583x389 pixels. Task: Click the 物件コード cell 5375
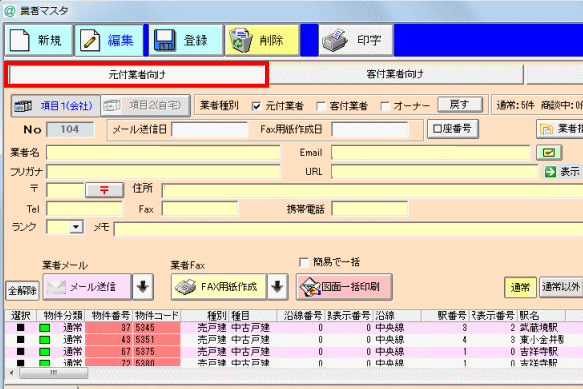click(x=157, y=351)
